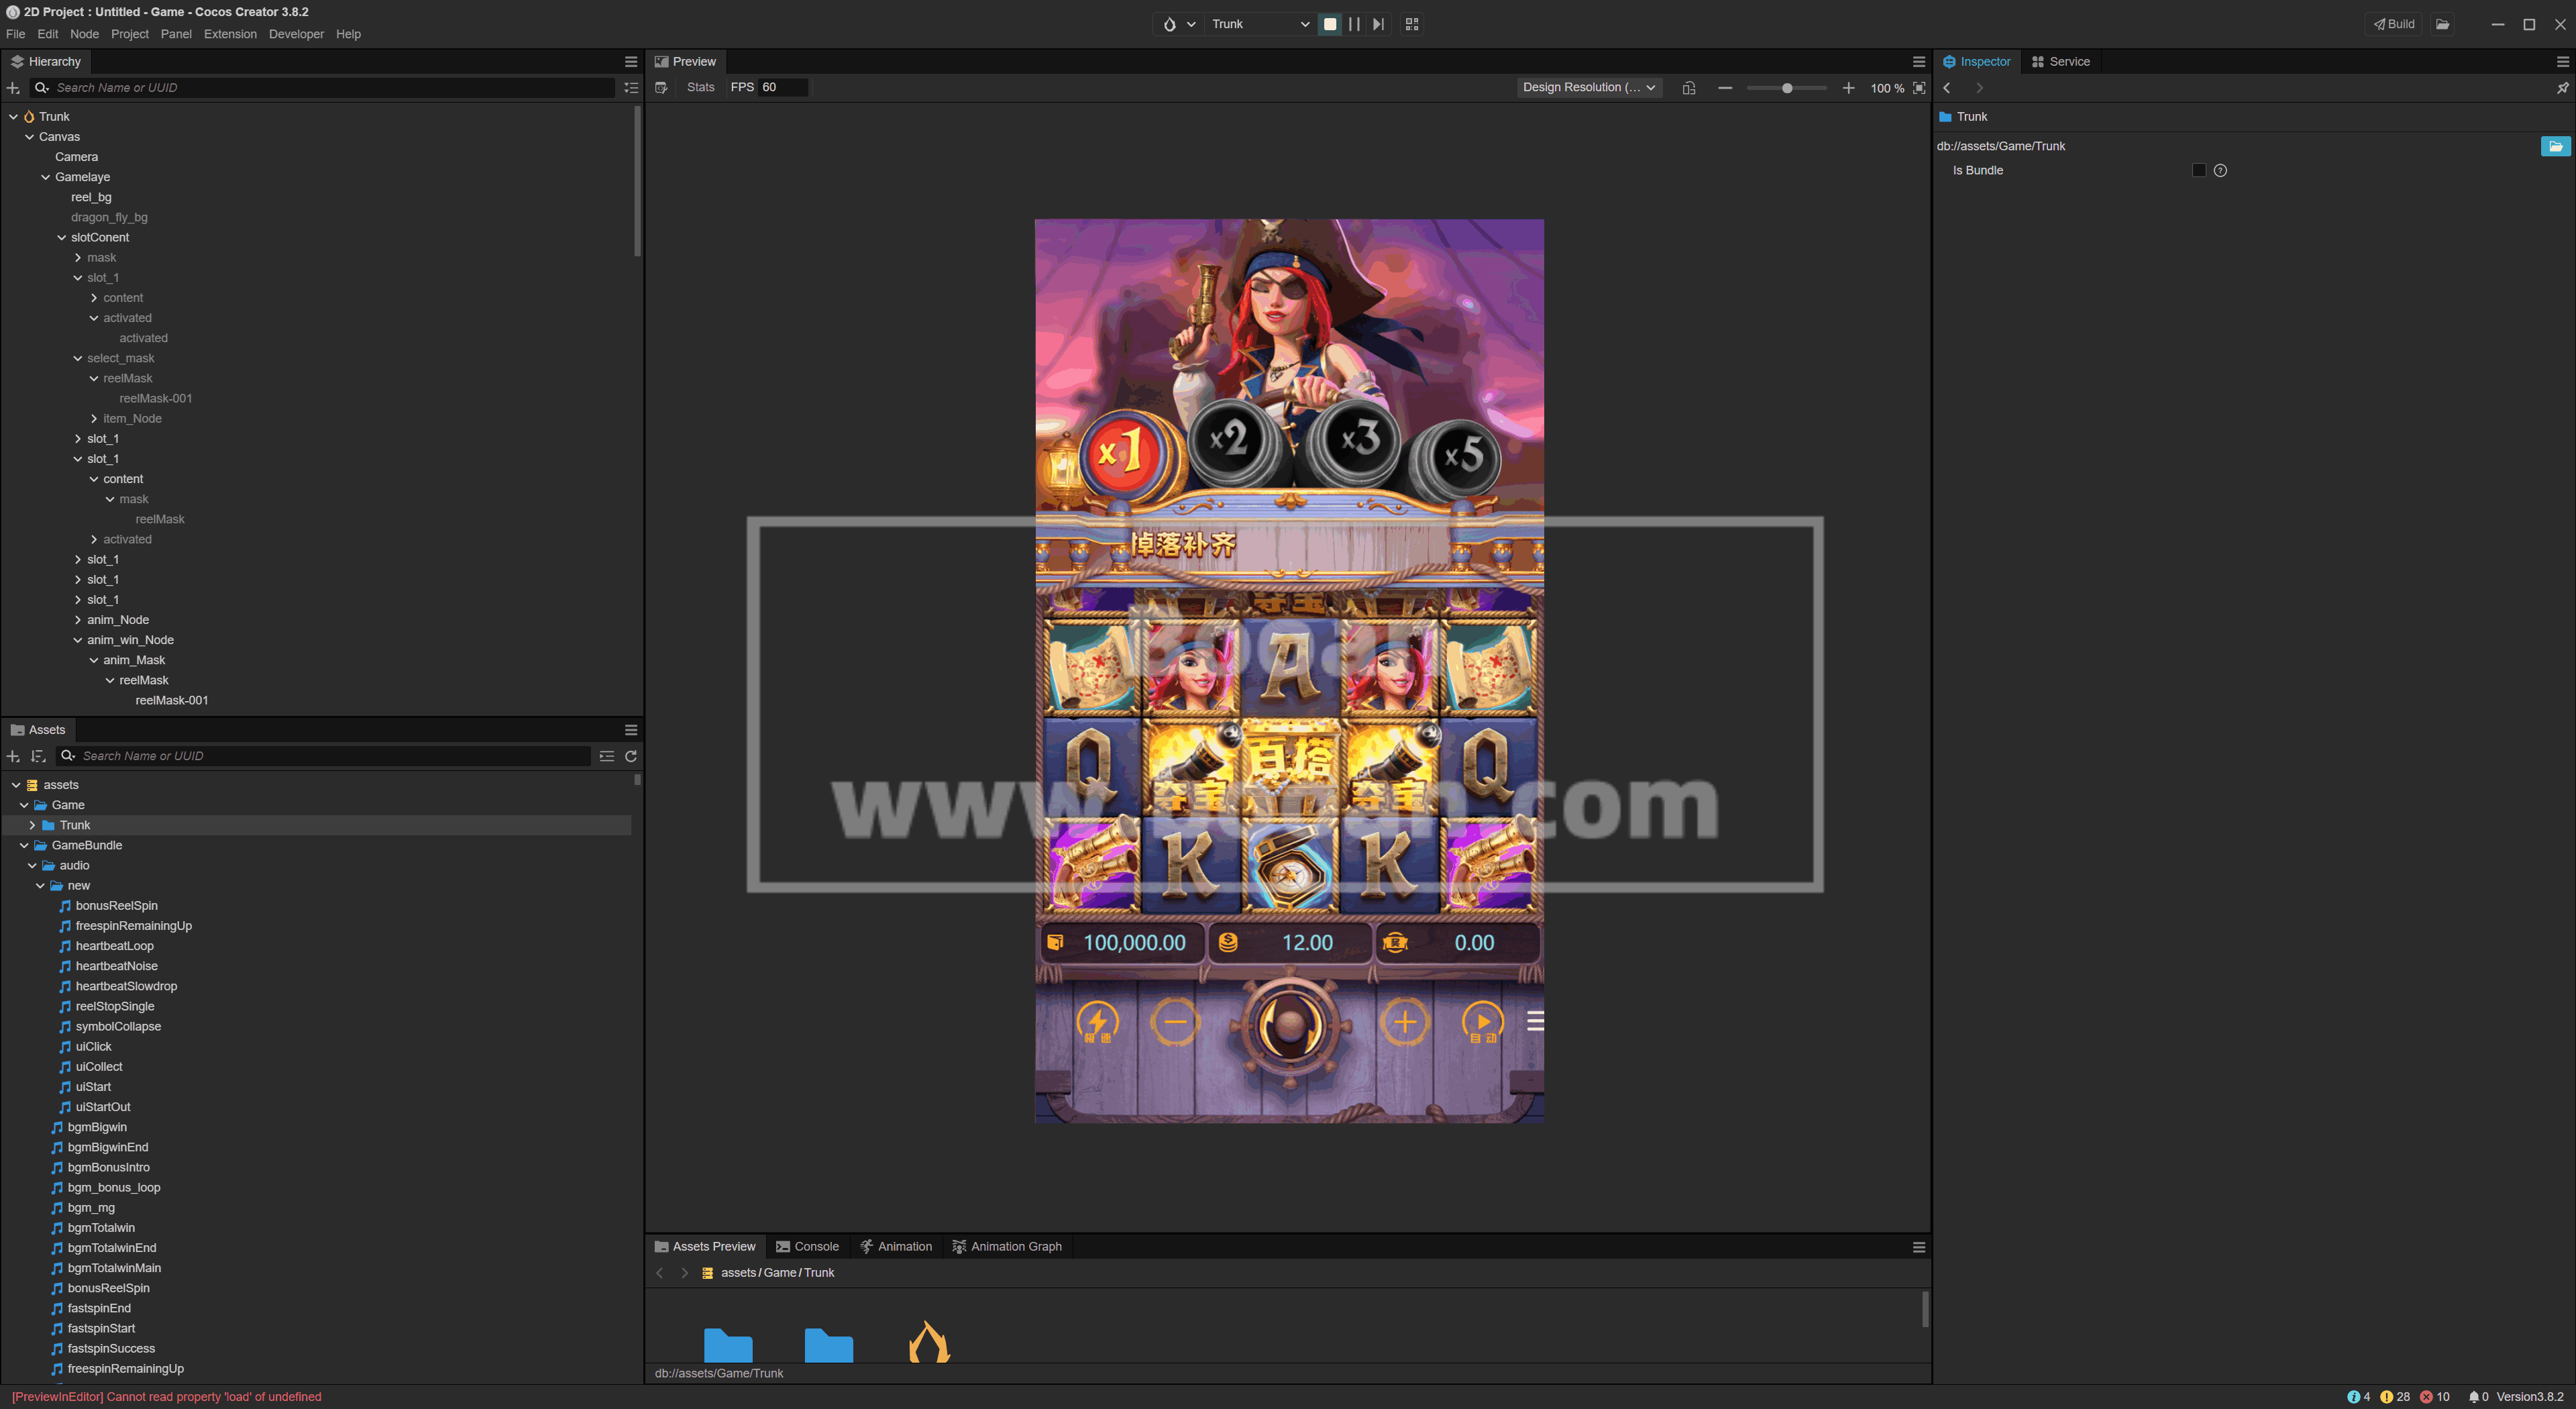Switch to the Service tab
Image resolution: width=2576 pixels, height=1409 pixels.
2060,62
